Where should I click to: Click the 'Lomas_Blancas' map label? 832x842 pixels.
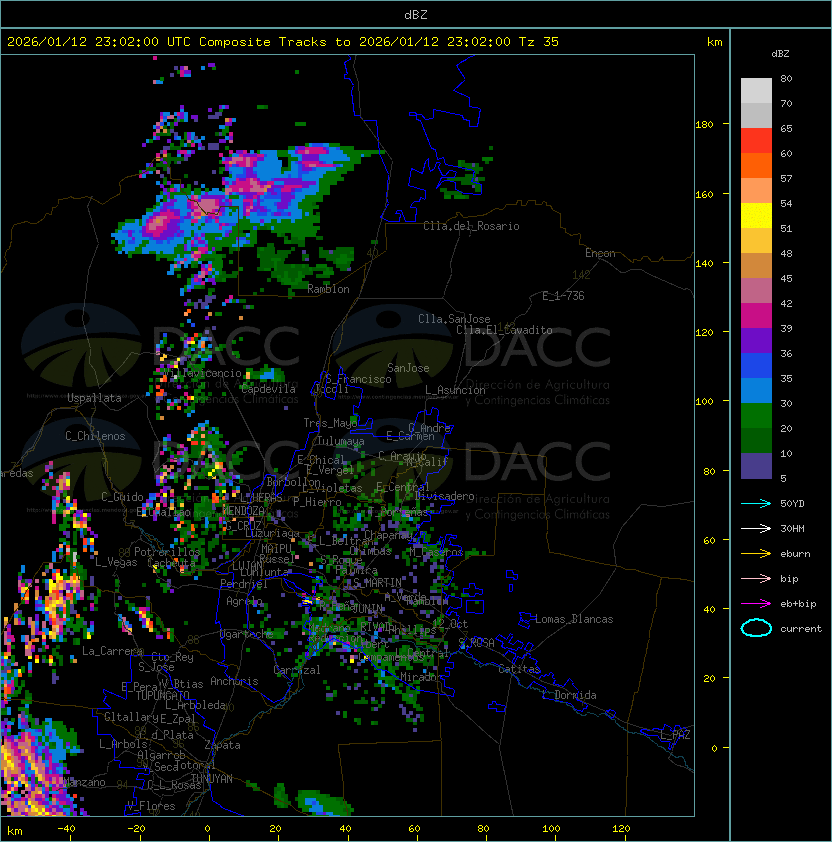click(574, 619)
